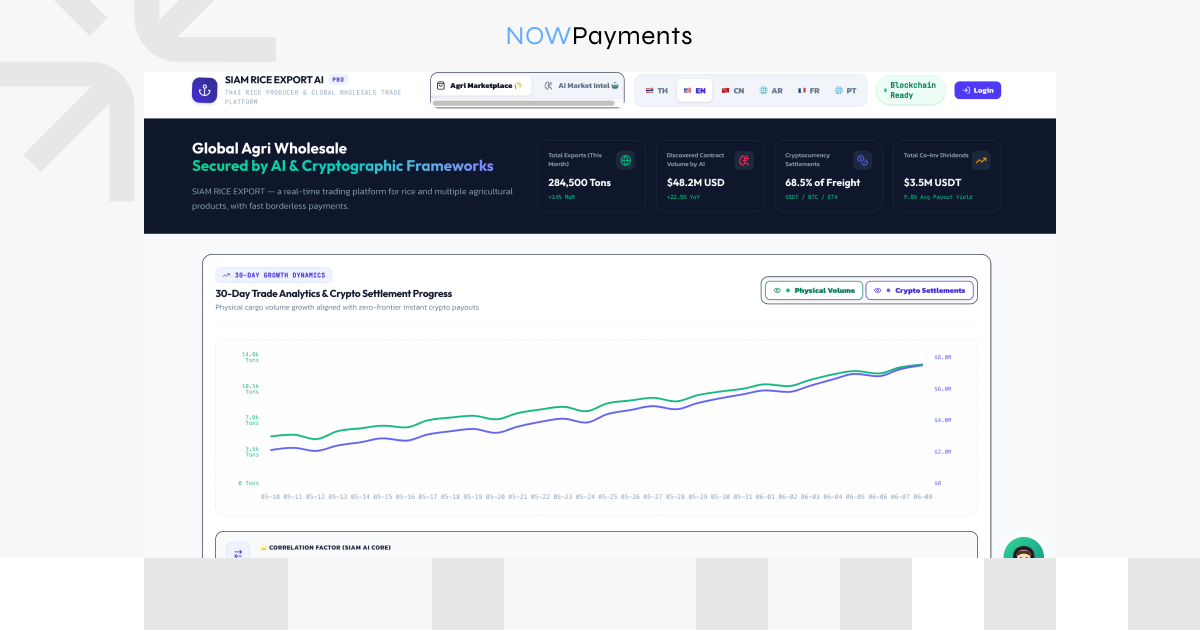Image resolution: width=1200 pixels, height=630 pixels.
Task: Click the Login button
Action: click(977, 90)
